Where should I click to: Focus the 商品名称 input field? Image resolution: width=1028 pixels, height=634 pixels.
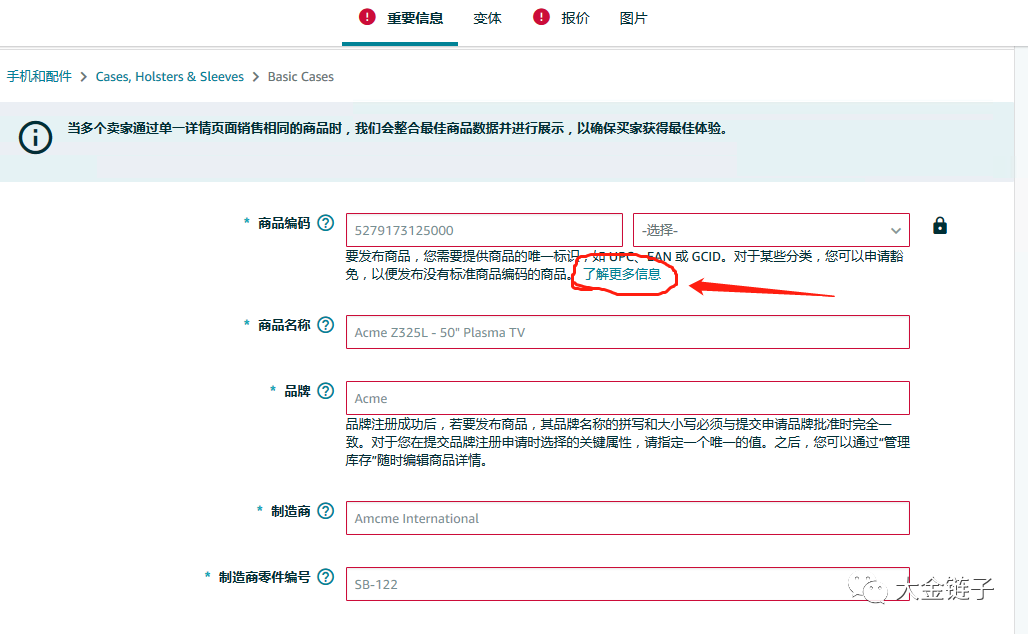[x=627, y=332]
